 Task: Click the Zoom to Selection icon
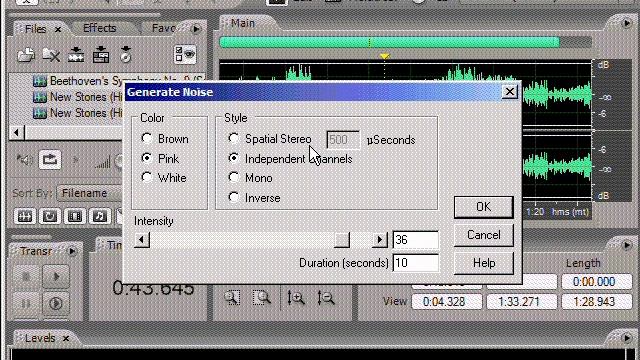pos(261,298)
